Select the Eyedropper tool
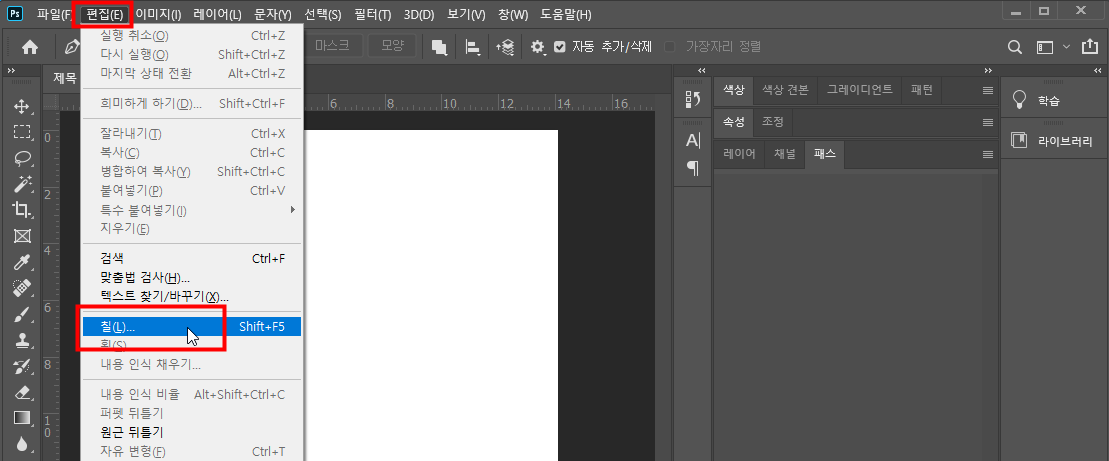This screenshot has height=461, width=1109. (x=22, y=262)
